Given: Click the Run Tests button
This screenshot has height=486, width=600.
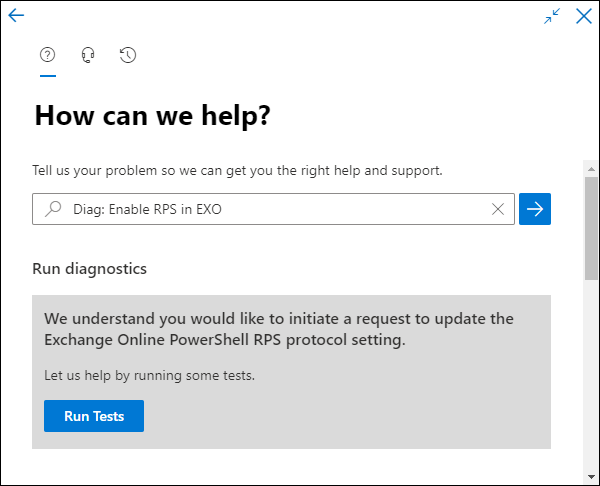Looking at the screenshot, I should point(94,416).
